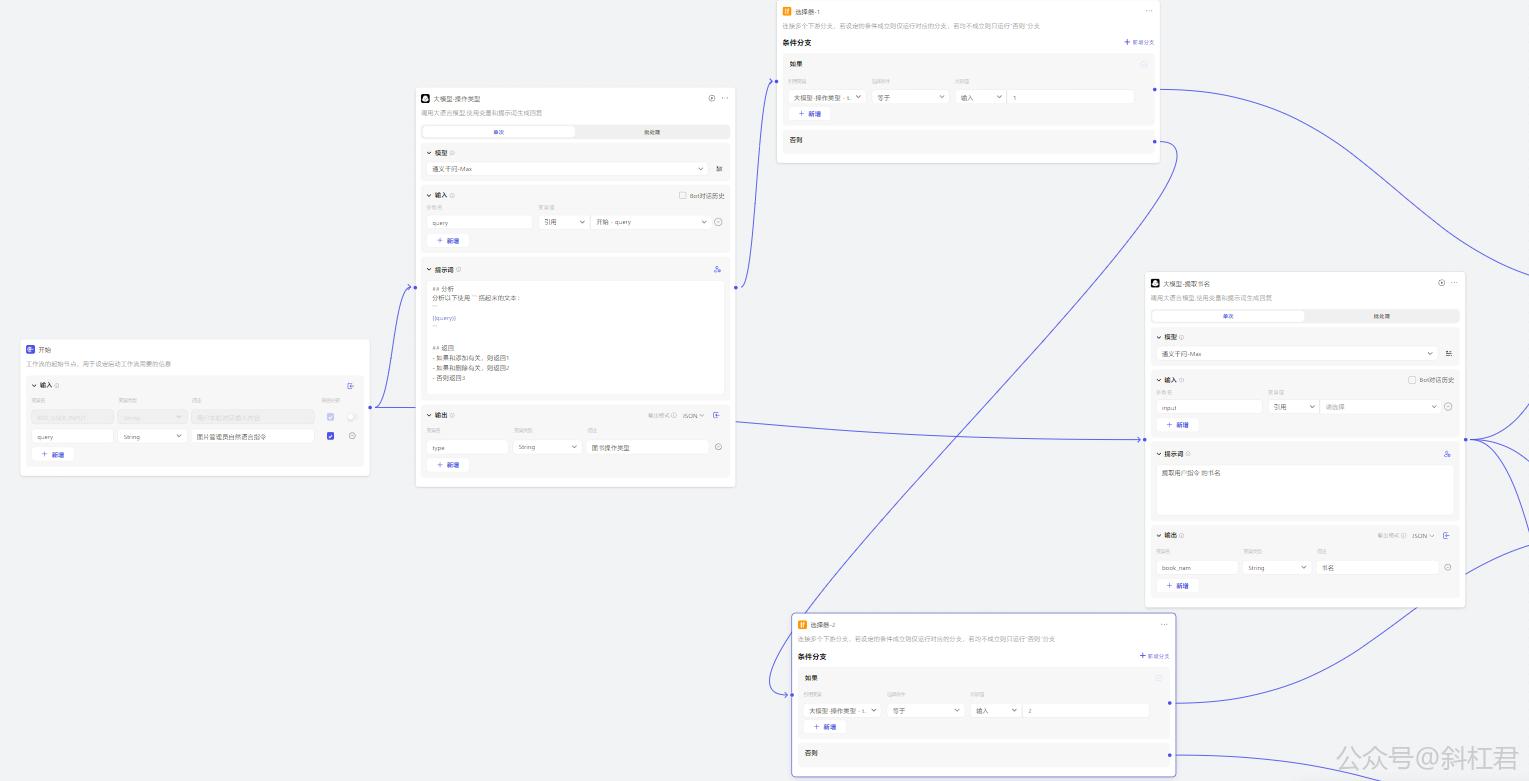Screen dimensions: 1529x781
Task: Select 批处理 tab in 大模型-提取书名 node
Action: pyautogui.click(x=1381, y=316)
